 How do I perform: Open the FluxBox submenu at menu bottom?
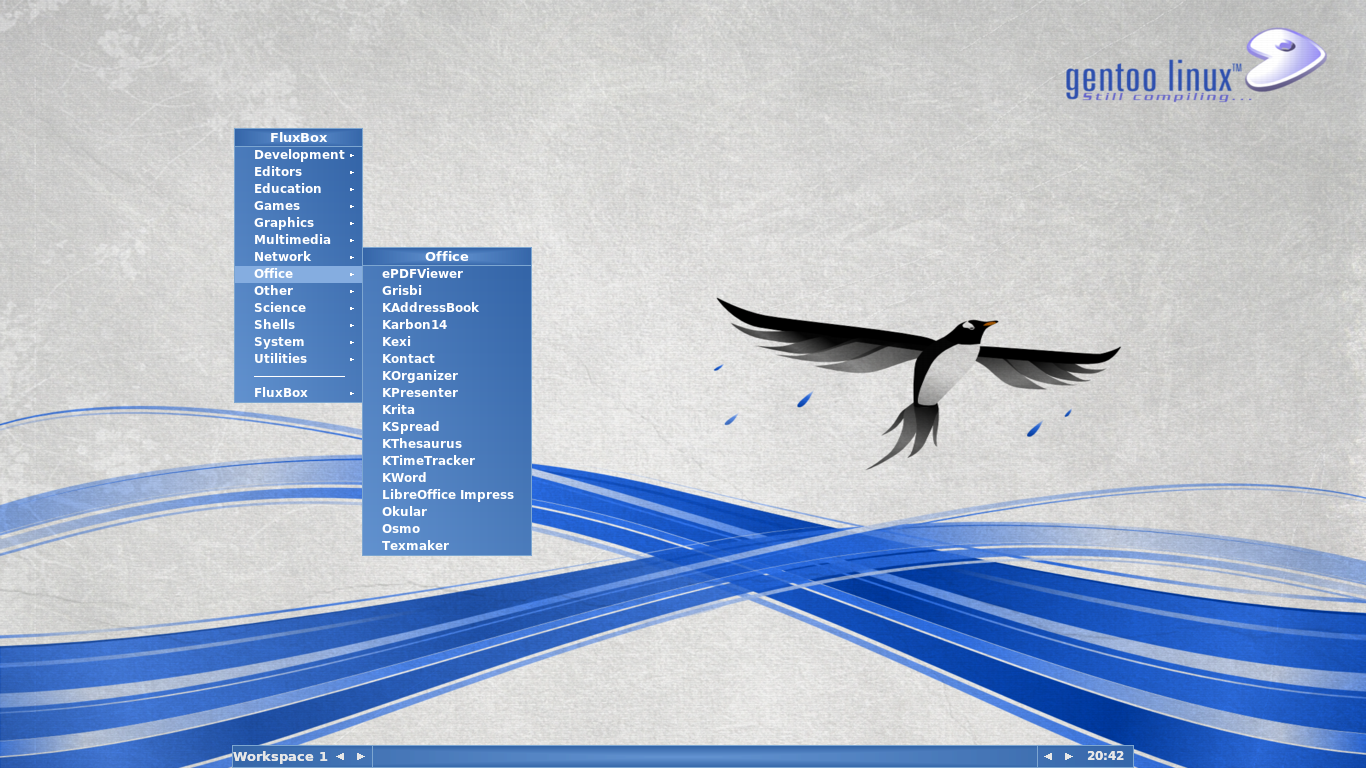coord(298,393)
